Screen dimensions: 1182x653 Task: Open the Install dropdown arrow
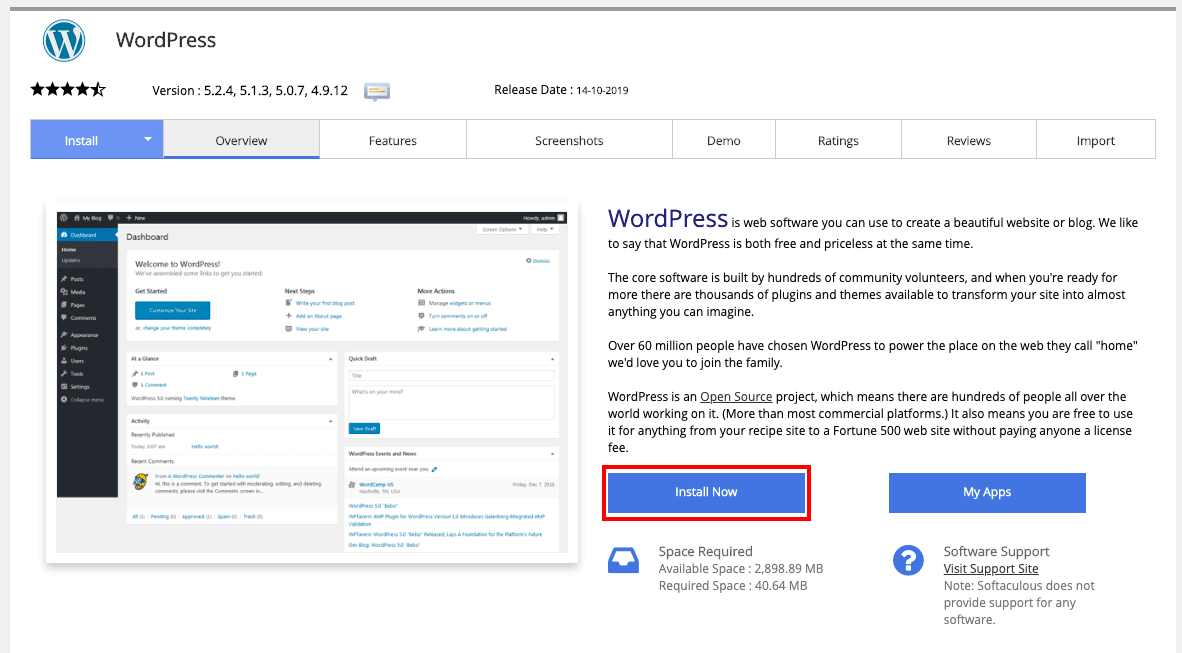click(x=148, y=139)
